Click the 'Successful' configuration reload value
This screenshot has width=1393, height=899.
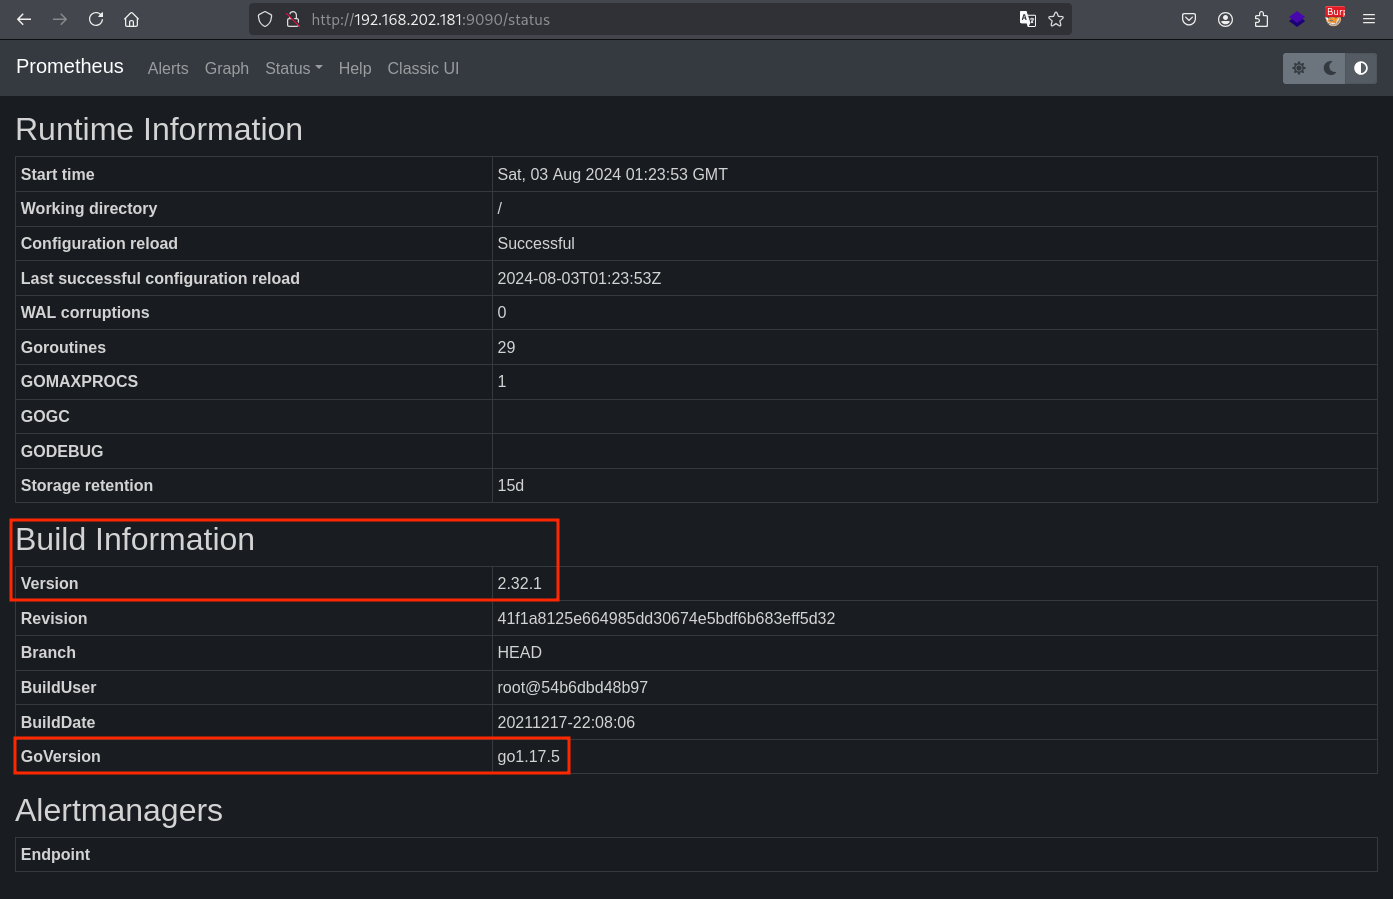536,243
